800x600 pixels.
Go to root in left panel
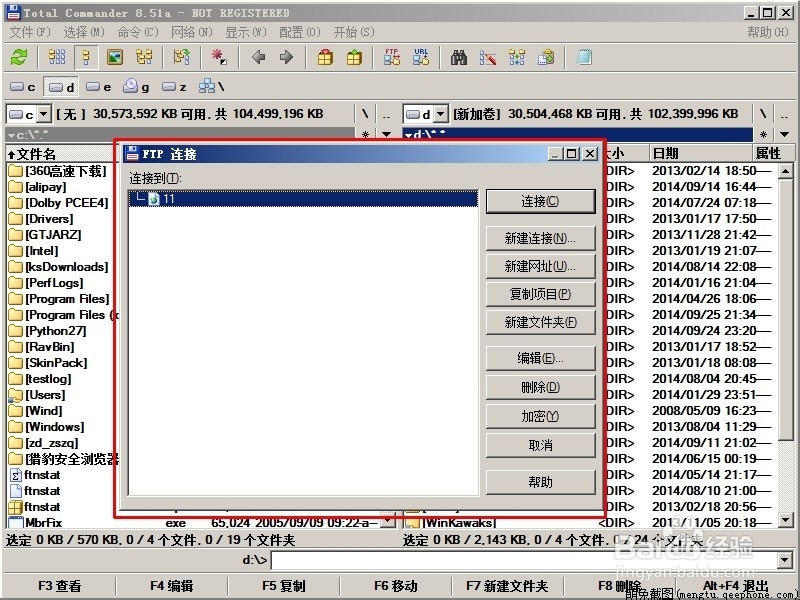(x=365, y=114)
